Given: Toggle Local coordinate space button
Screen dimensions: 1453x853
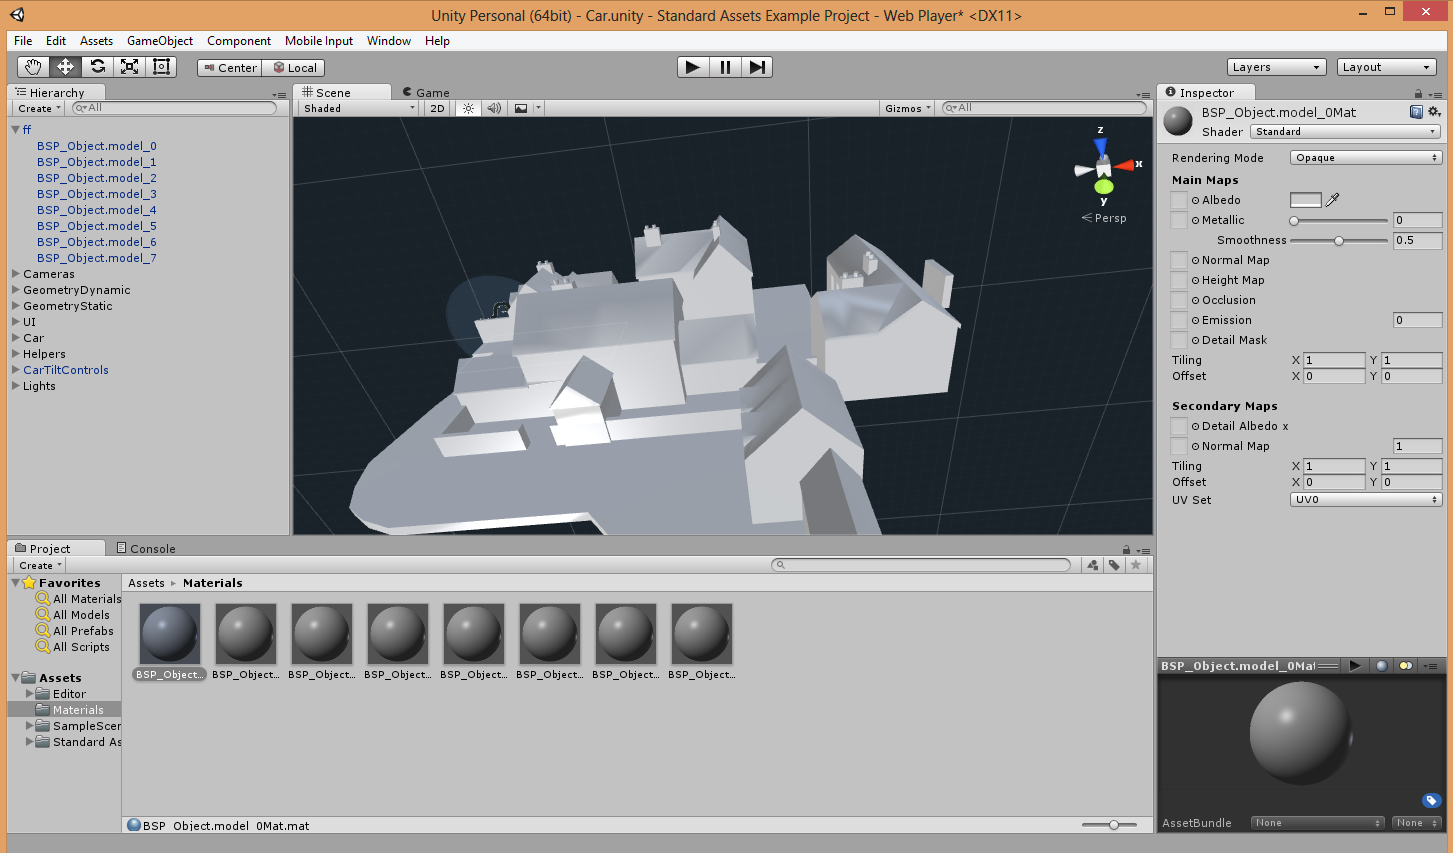Looking at the screenshot, I should (294, 68).
